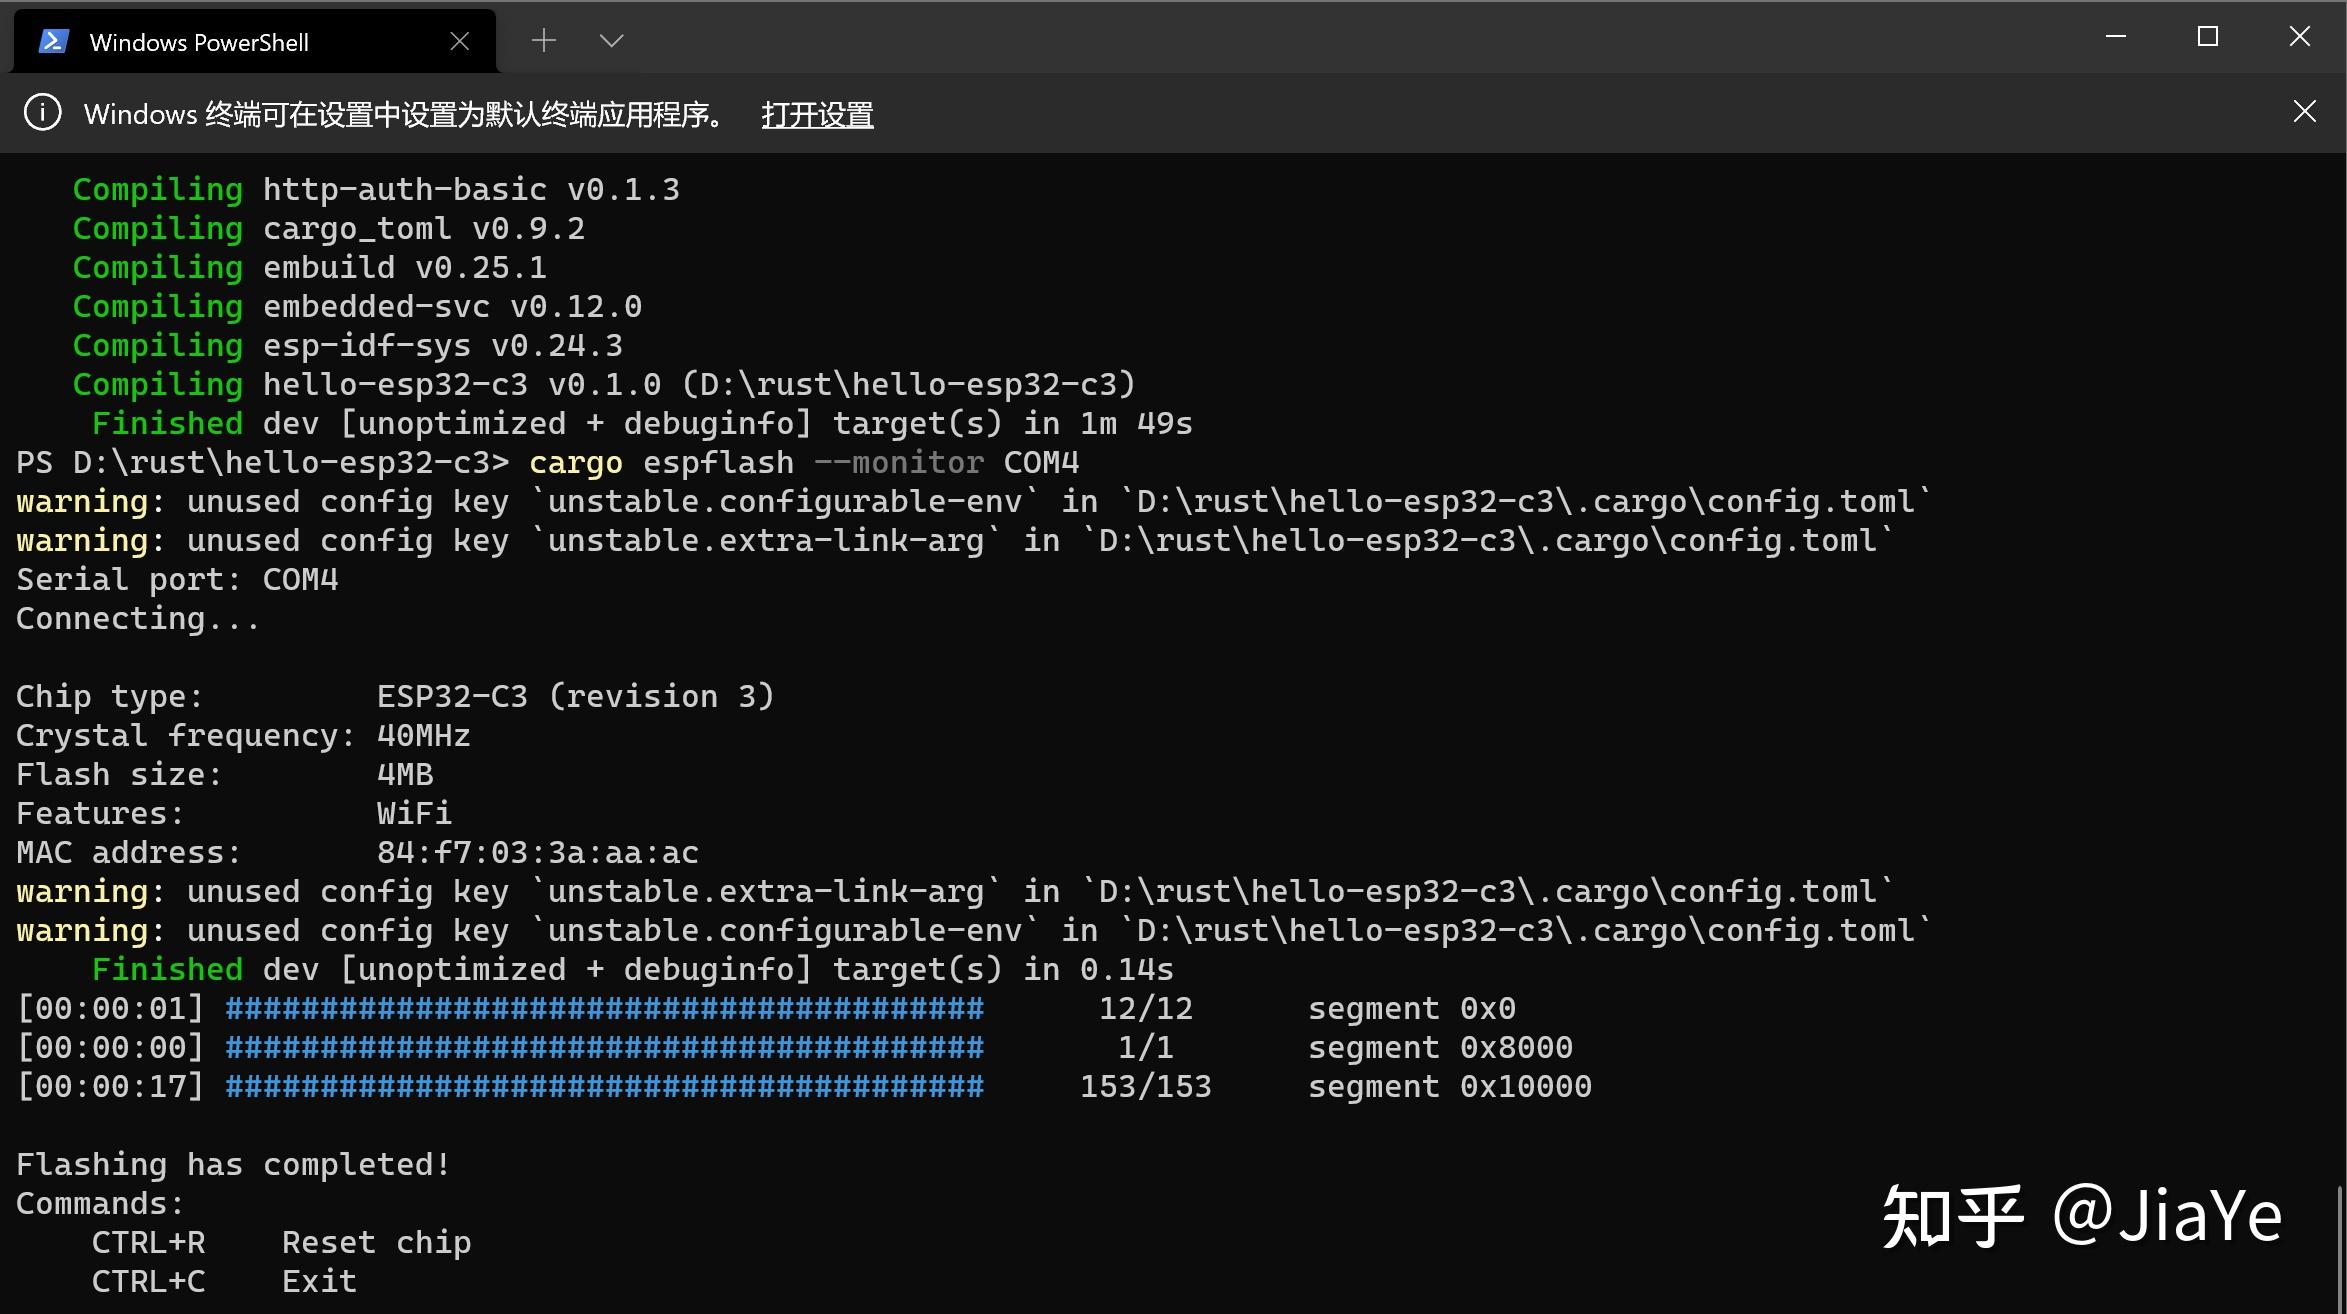Open a new tab with the plus button
Screen dimensions: 2347x1314
pyautogui.click(x=544, y=40)
